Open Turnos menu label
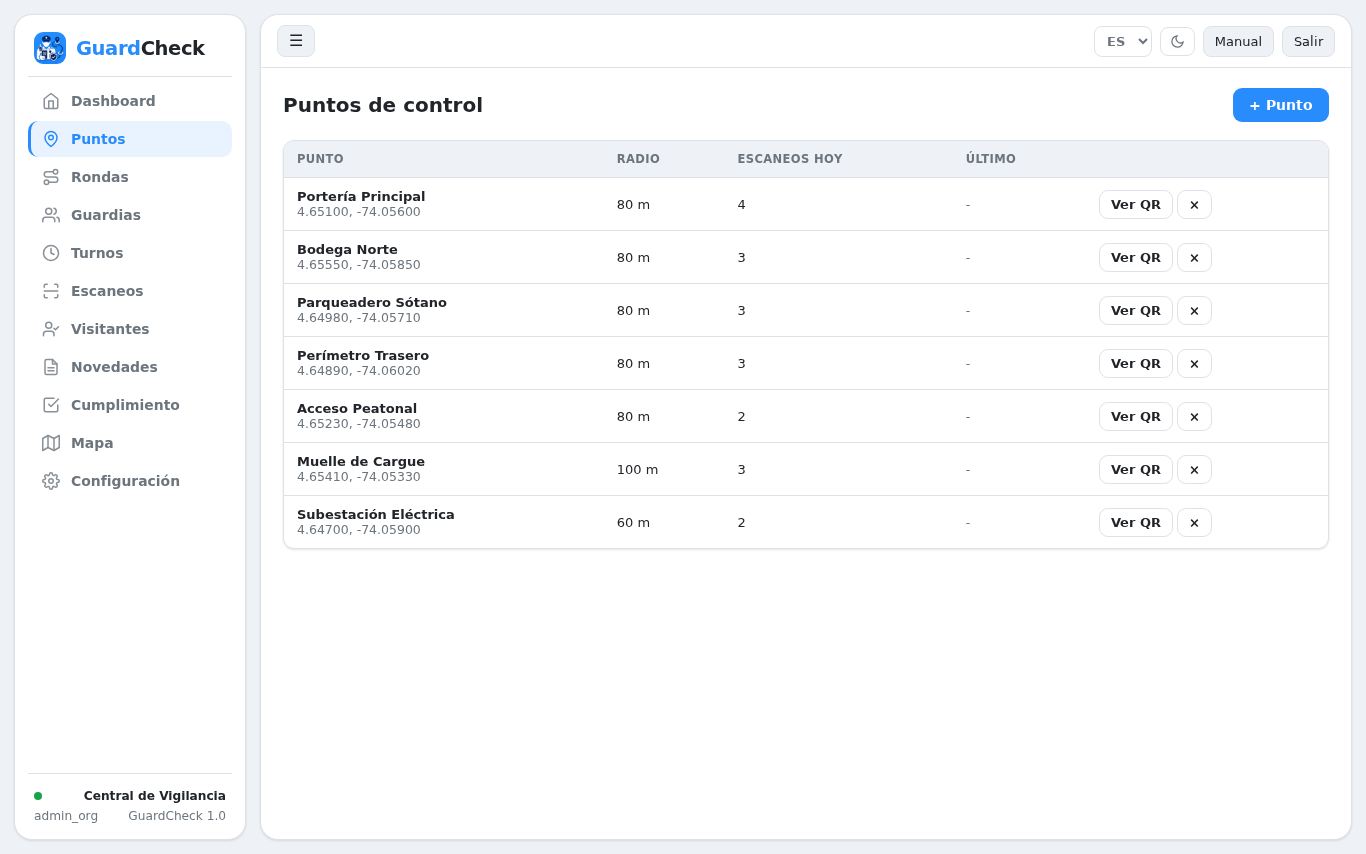The height and width of the screenshot is (854, 1366). [97, 253]
